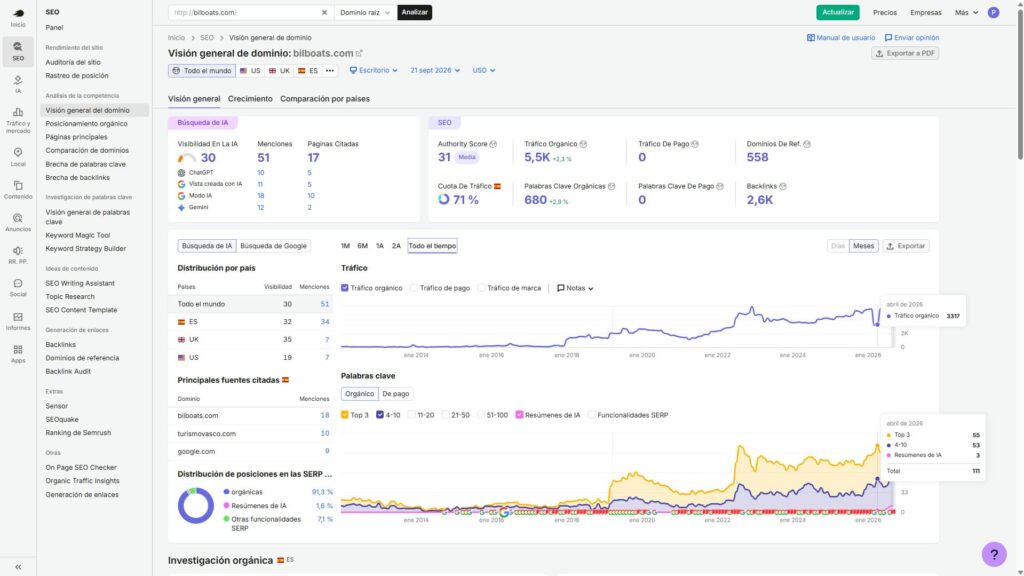The height and width of the screenshot is (576, 1024).
Task: Enable the Tráfico de pago checkbox
Action: click(x=414, y=288)
